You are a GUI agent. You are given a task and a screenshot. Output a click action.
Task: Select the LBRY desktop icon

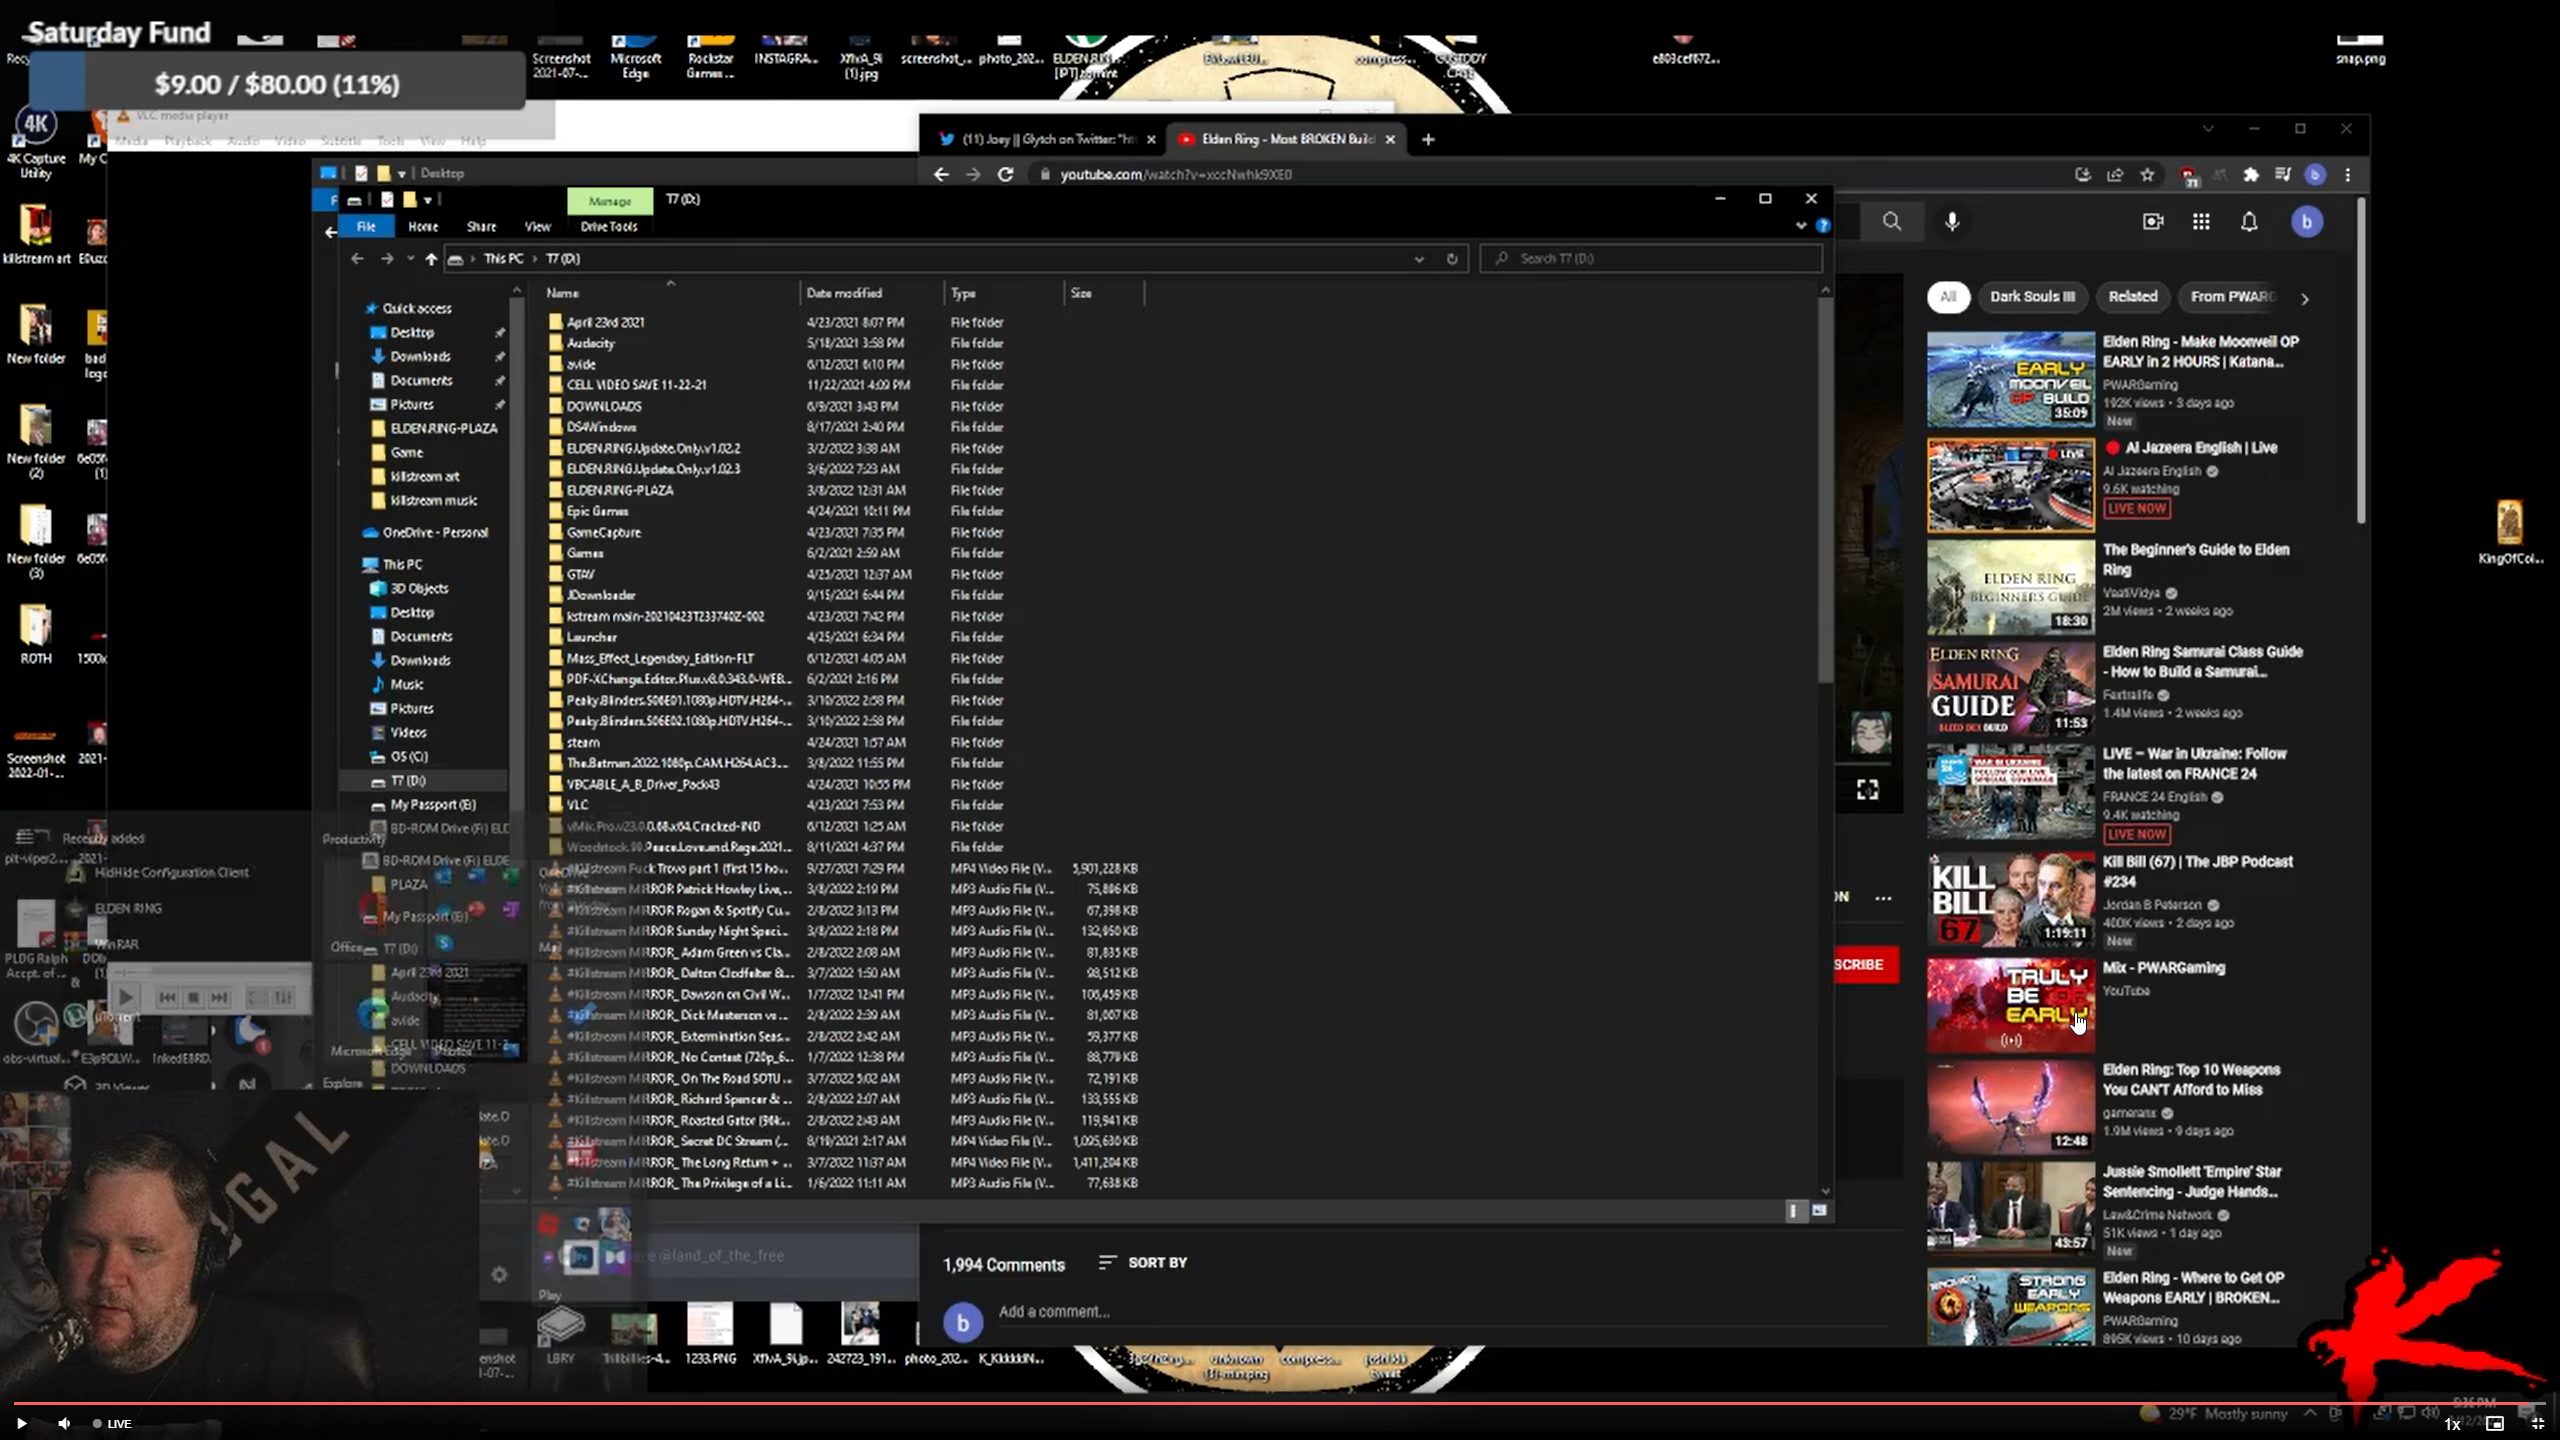coord(561,1335)
